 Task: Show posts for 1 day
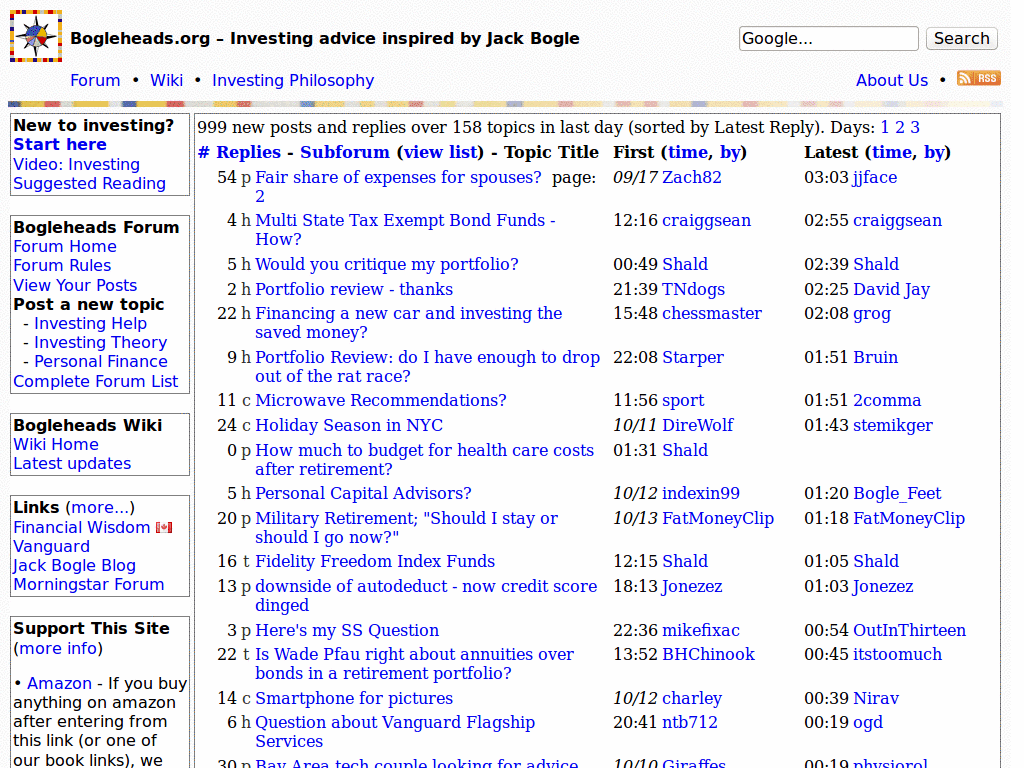coord(884,127)
